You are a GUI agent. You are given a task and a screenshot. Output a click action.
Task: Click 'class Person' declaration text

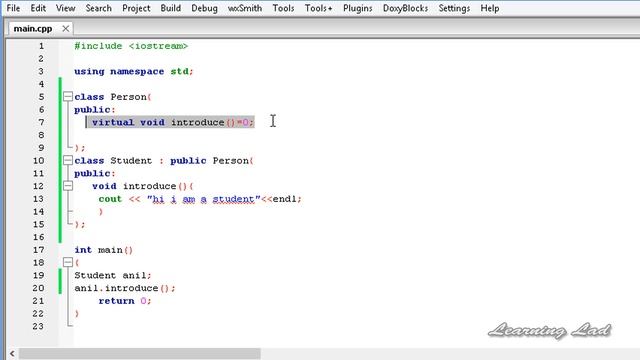click(110, 97)
